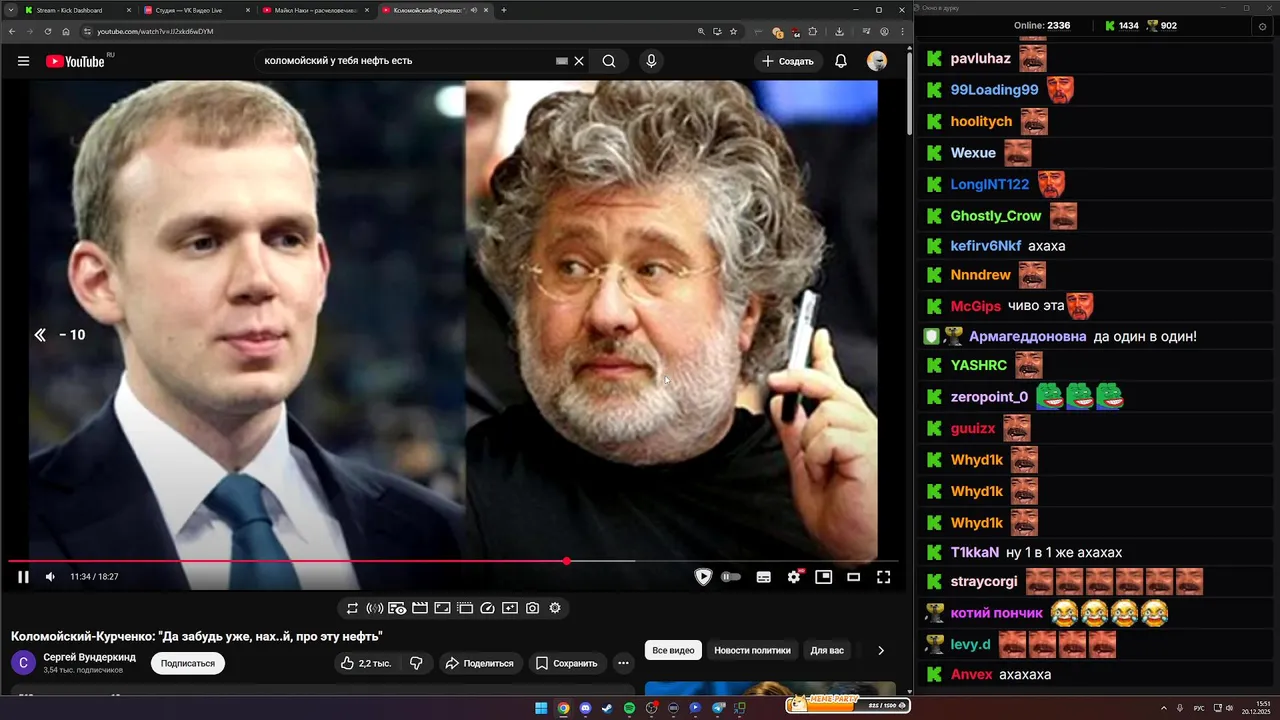Select the Для вас chip
Screen dimensions: 1280x720
pos(827,650)
